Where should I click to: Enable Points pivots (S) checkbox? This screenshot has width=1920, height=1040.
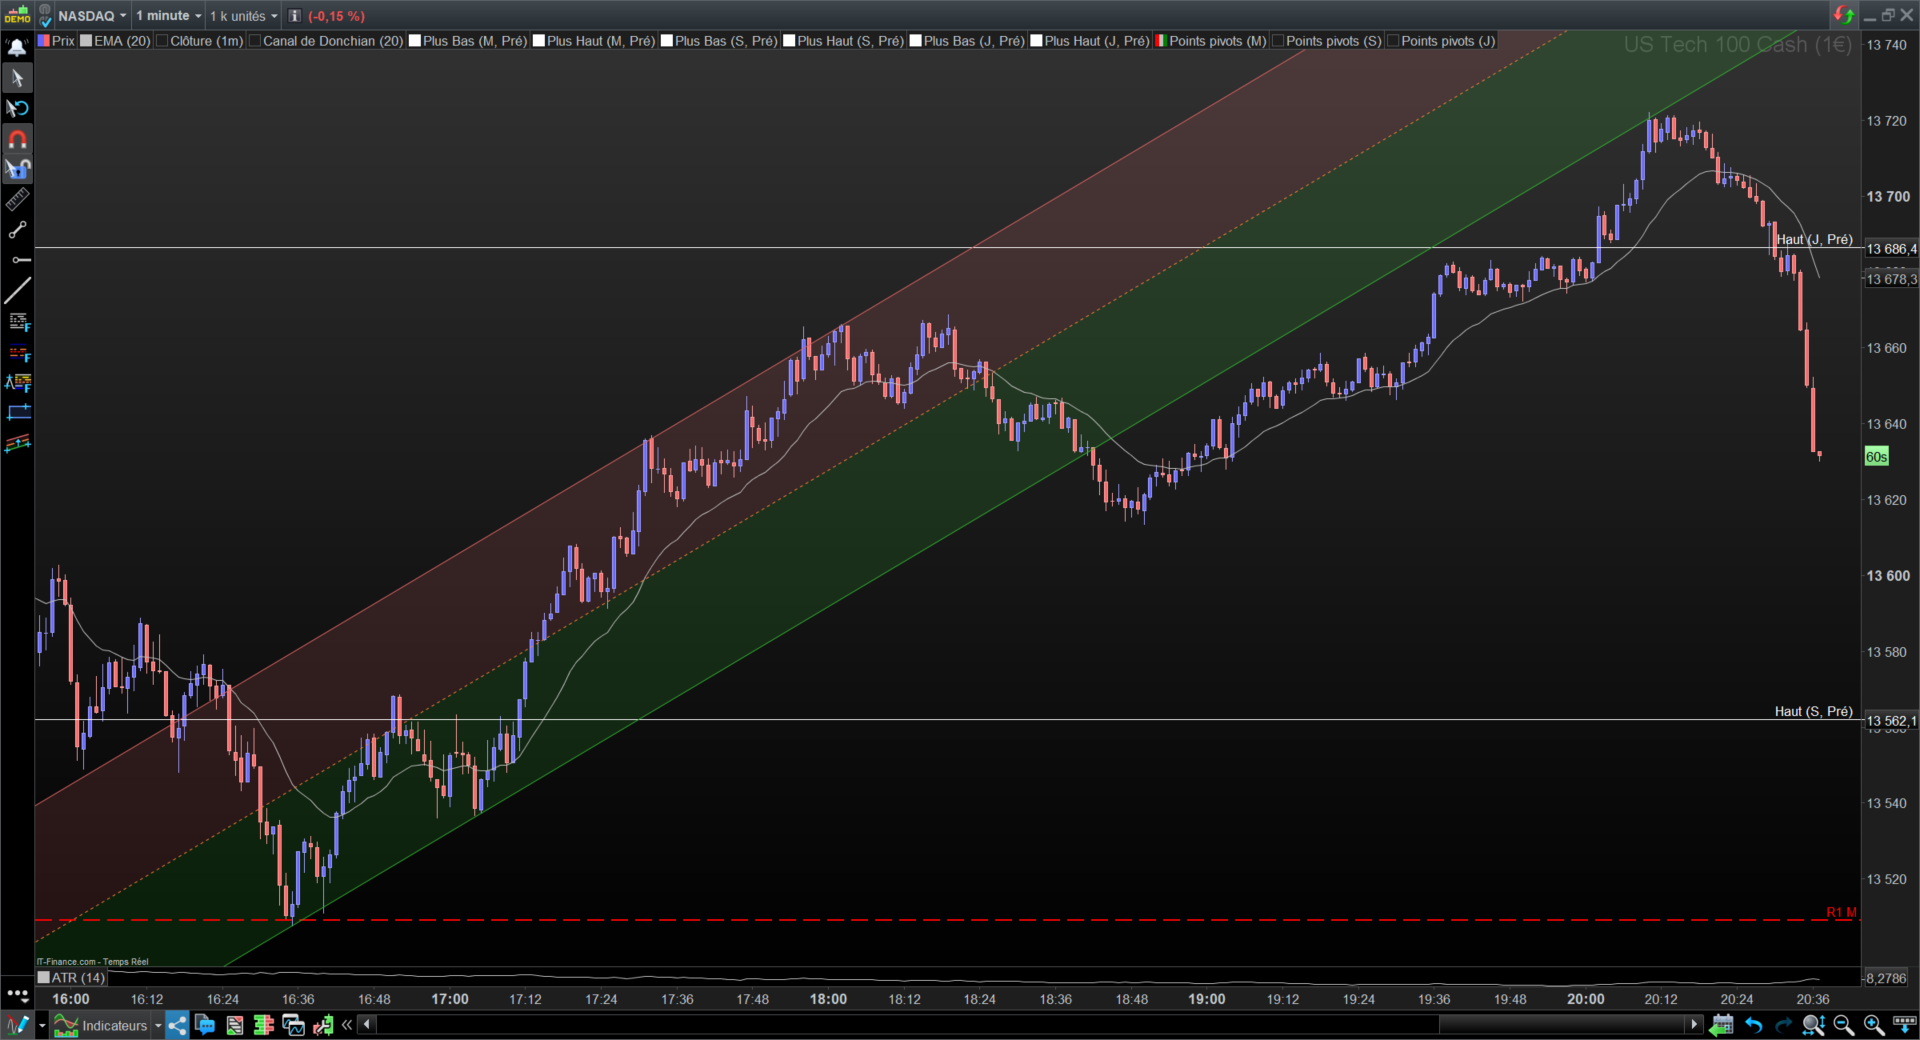(1277, 41)
